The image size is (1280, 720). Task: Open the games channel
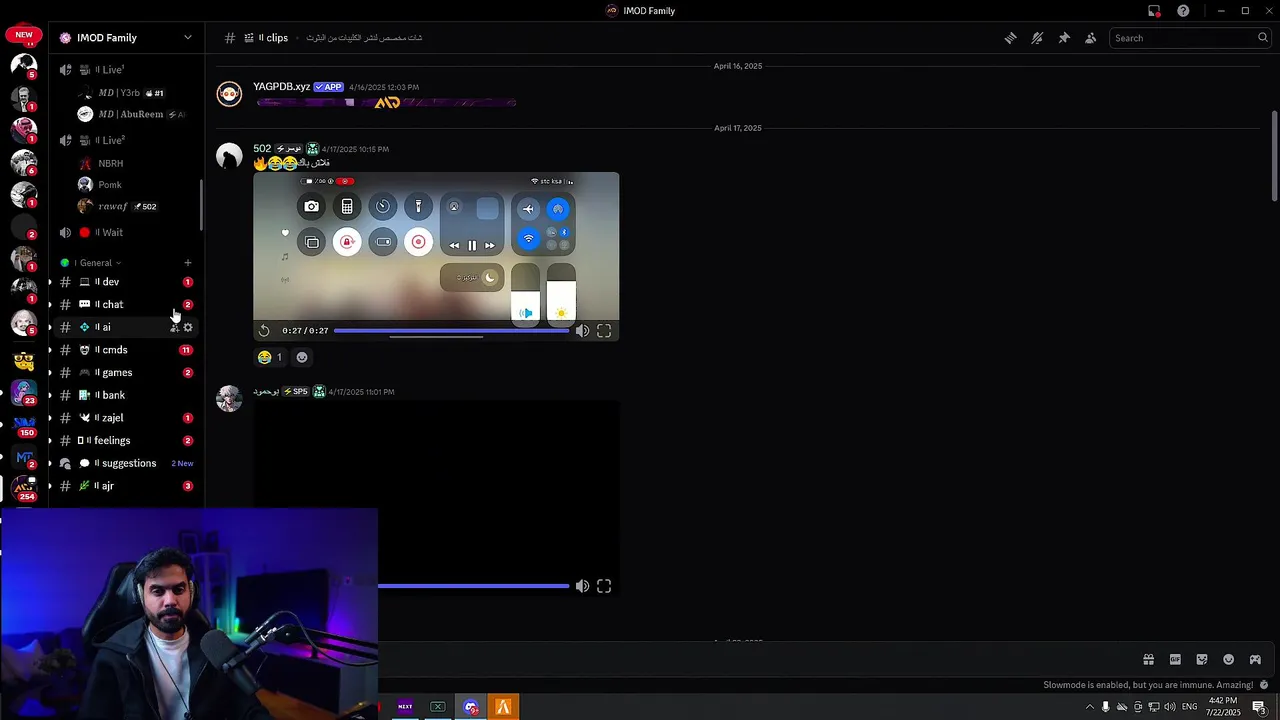[125, 372]
